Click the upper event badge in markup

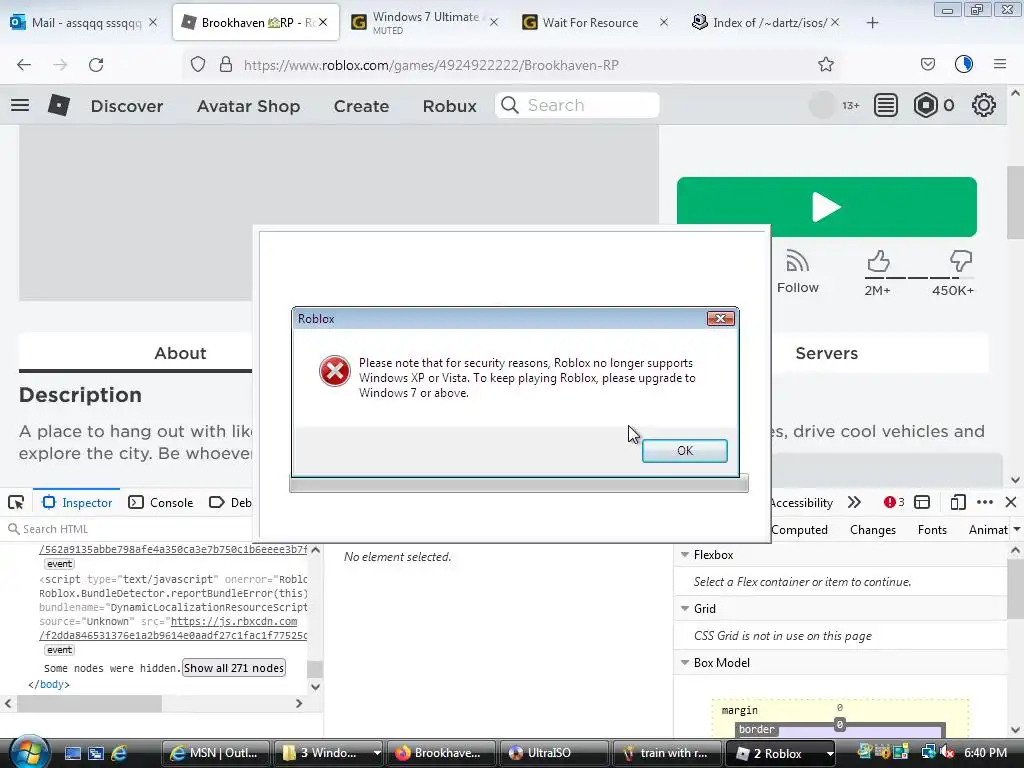[59, 564]
